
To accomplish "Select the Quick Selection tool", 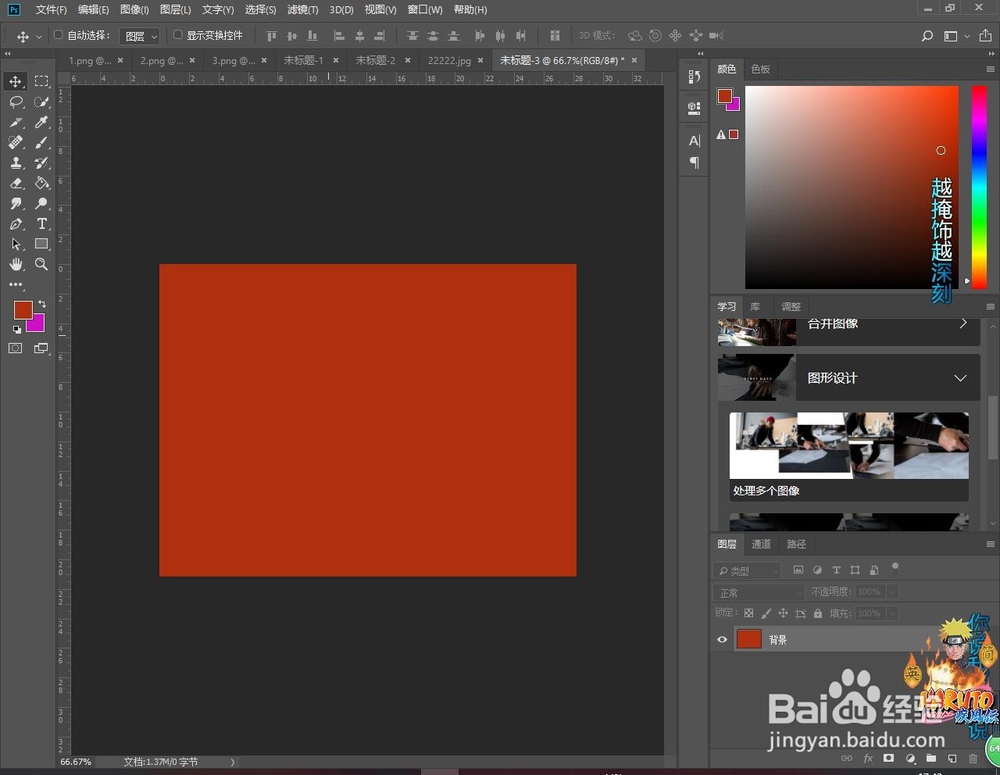I will [x=41, y=102].
